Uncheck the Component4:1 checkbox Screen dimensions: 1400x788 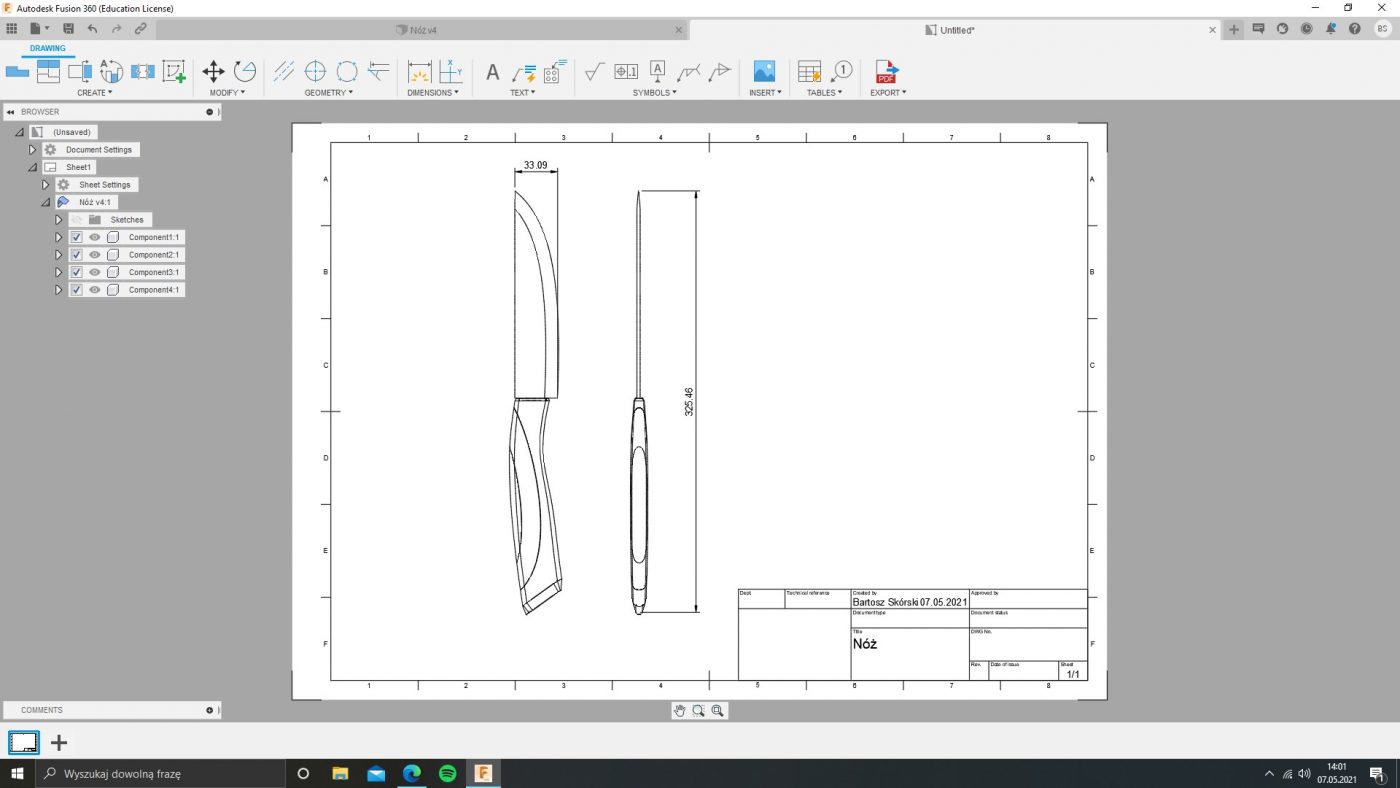pos(76,290)
